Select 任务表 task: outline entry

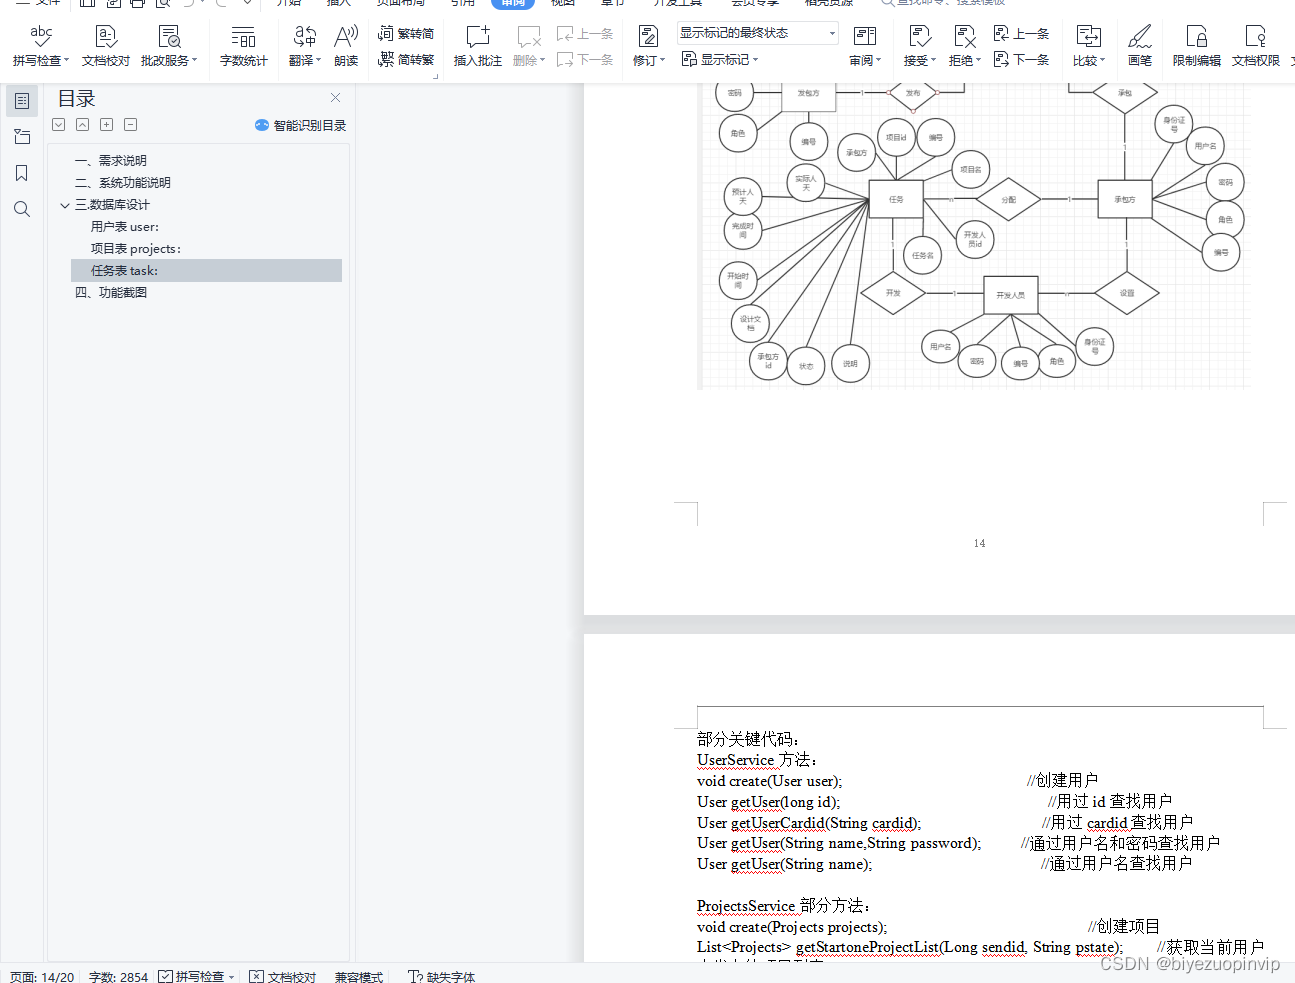click(x=206, y=270)
